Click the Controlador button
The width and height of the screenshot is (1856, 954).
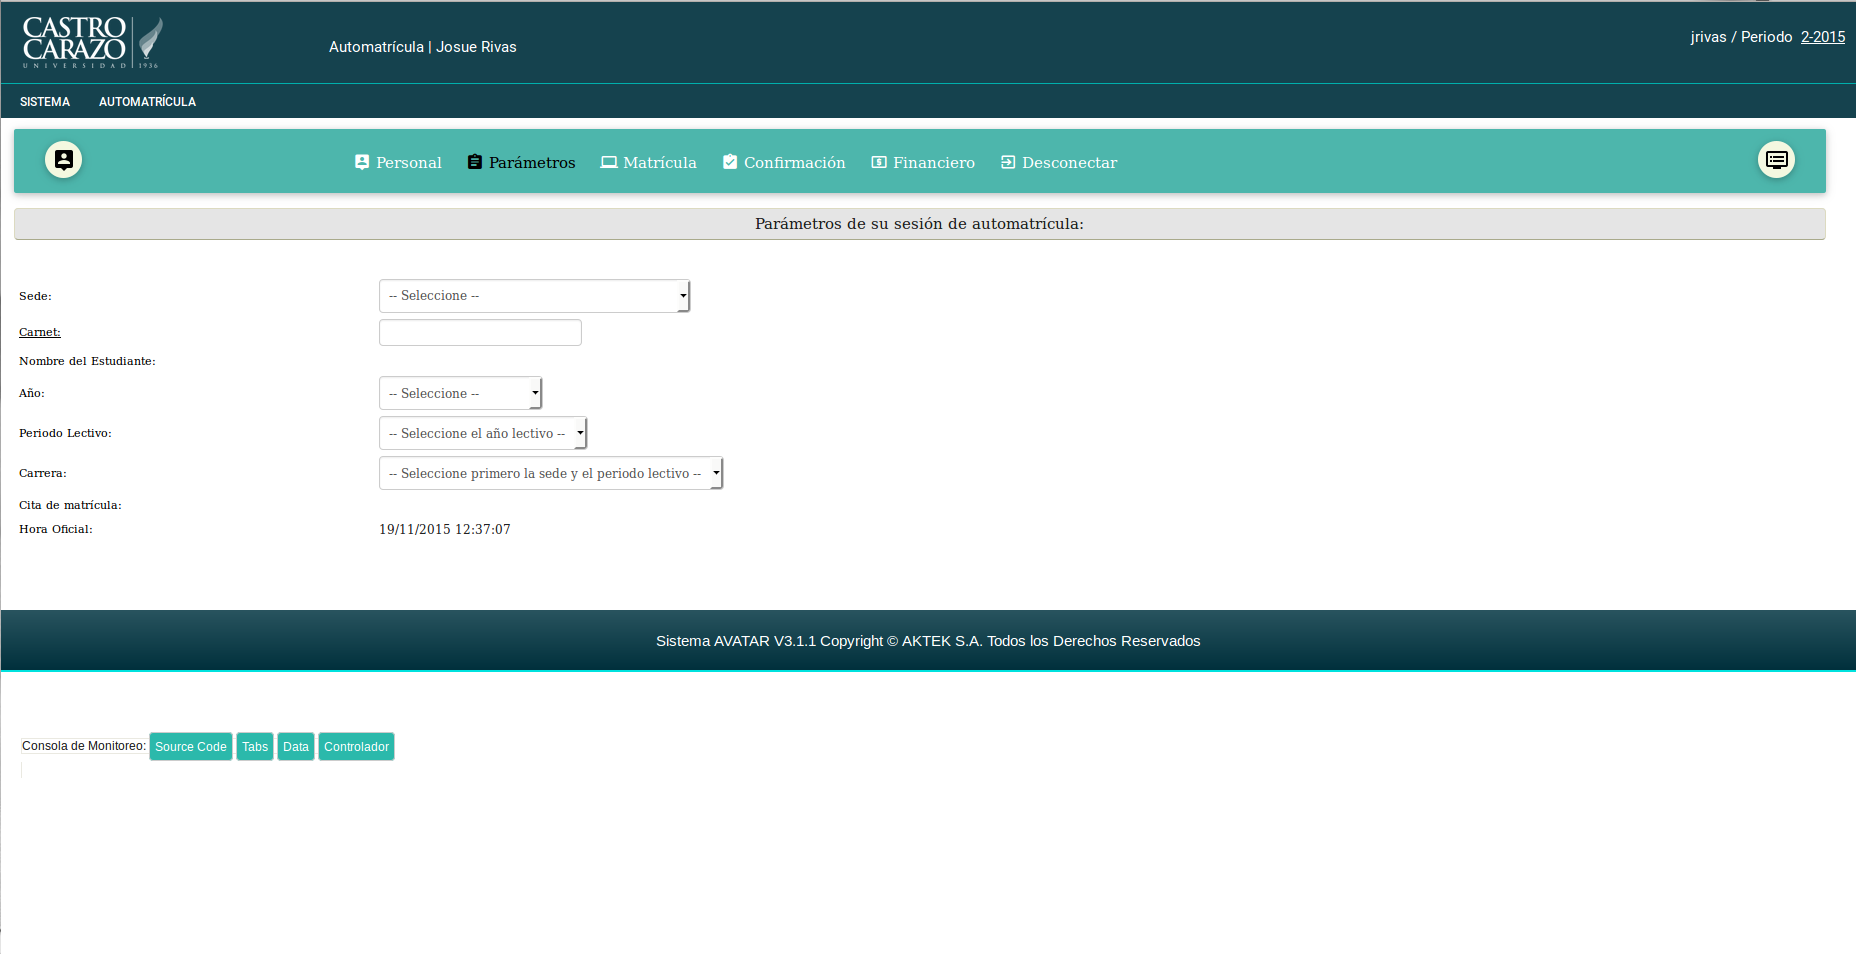tap(356, 747)
